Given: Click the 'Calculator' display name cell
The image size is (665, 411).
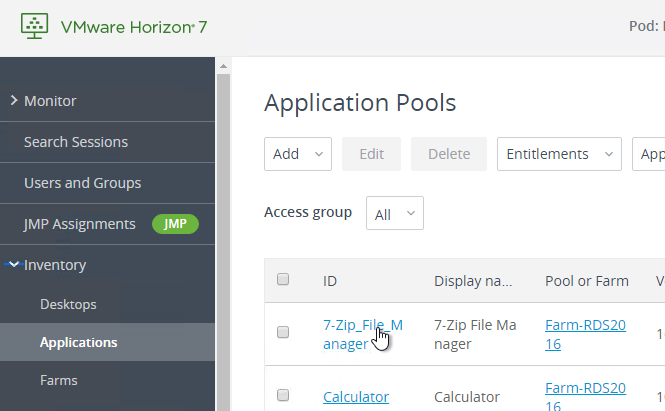Looking at the screenshot, I should [467, 397].
